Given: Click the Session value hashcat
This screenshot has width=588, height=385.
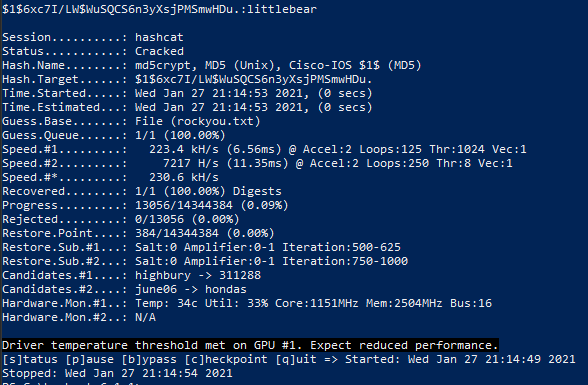Looking at the screenshot, I should (159, 37).
